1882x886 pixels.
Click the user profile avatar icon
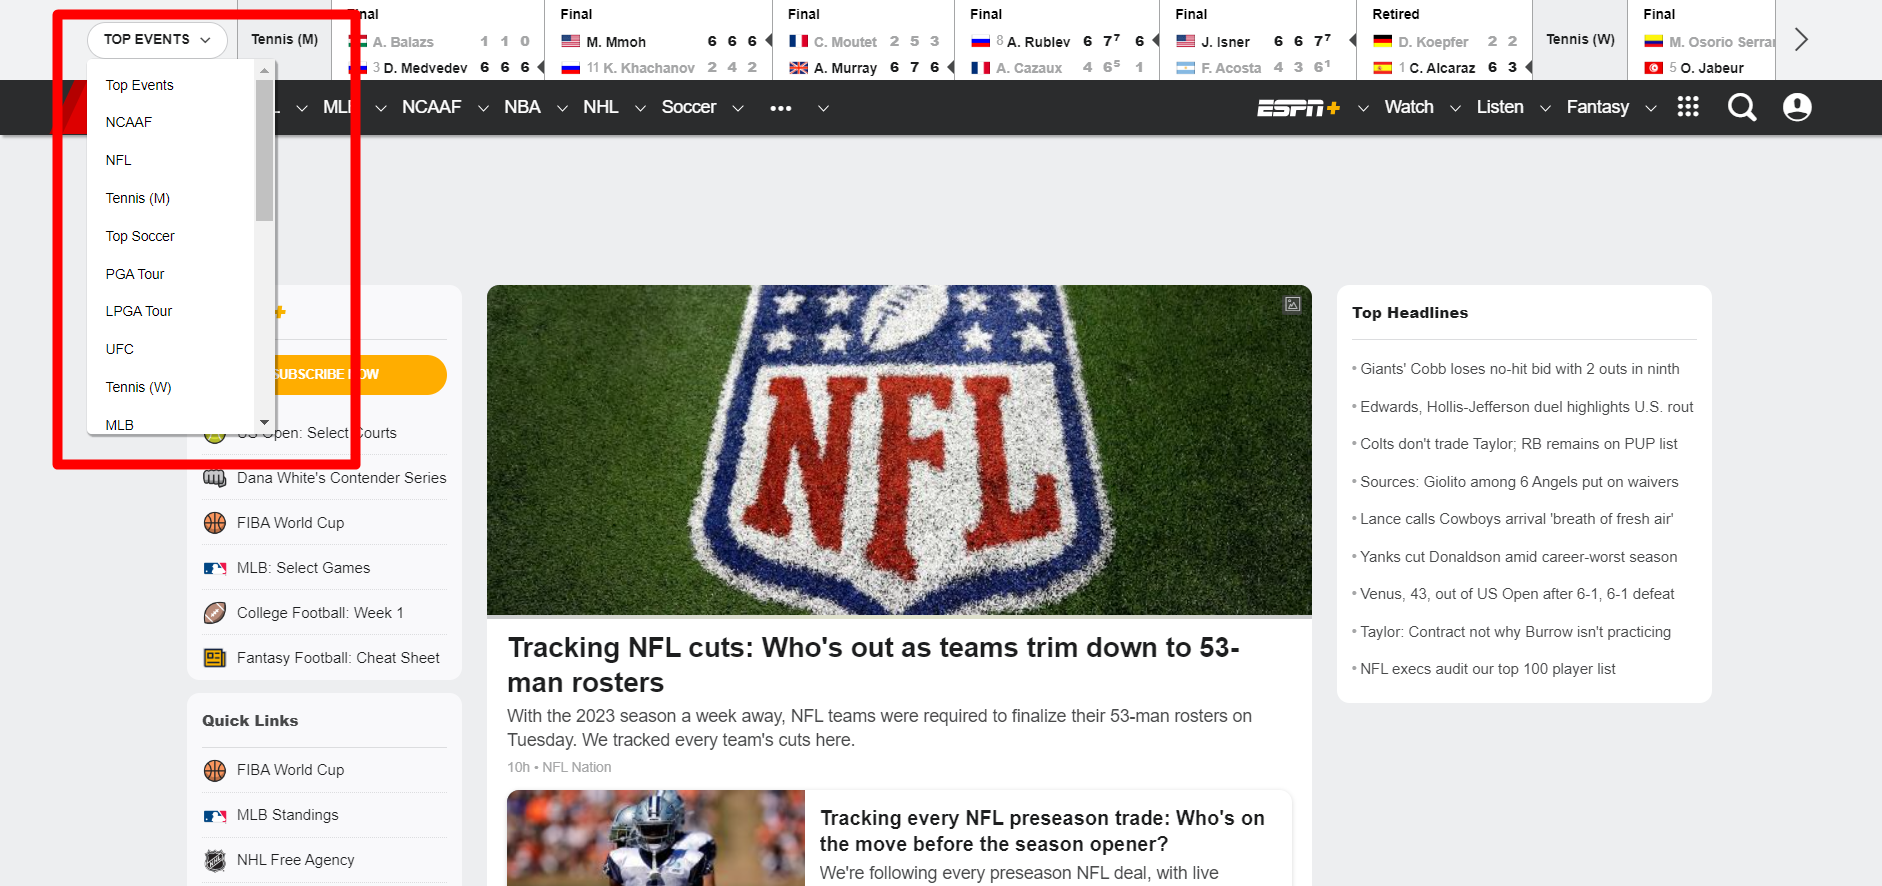1796,107
